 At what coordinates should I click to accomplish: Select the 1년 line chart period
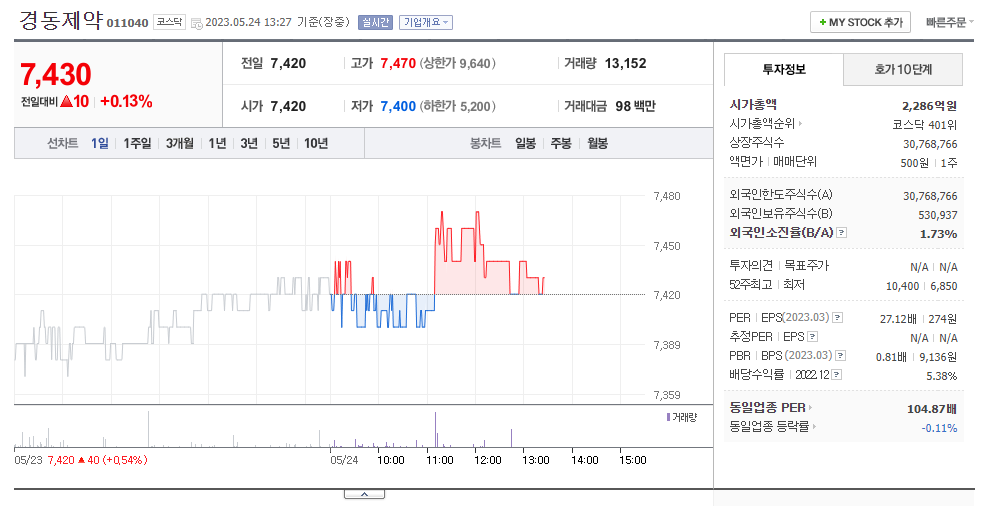point(217,143)
